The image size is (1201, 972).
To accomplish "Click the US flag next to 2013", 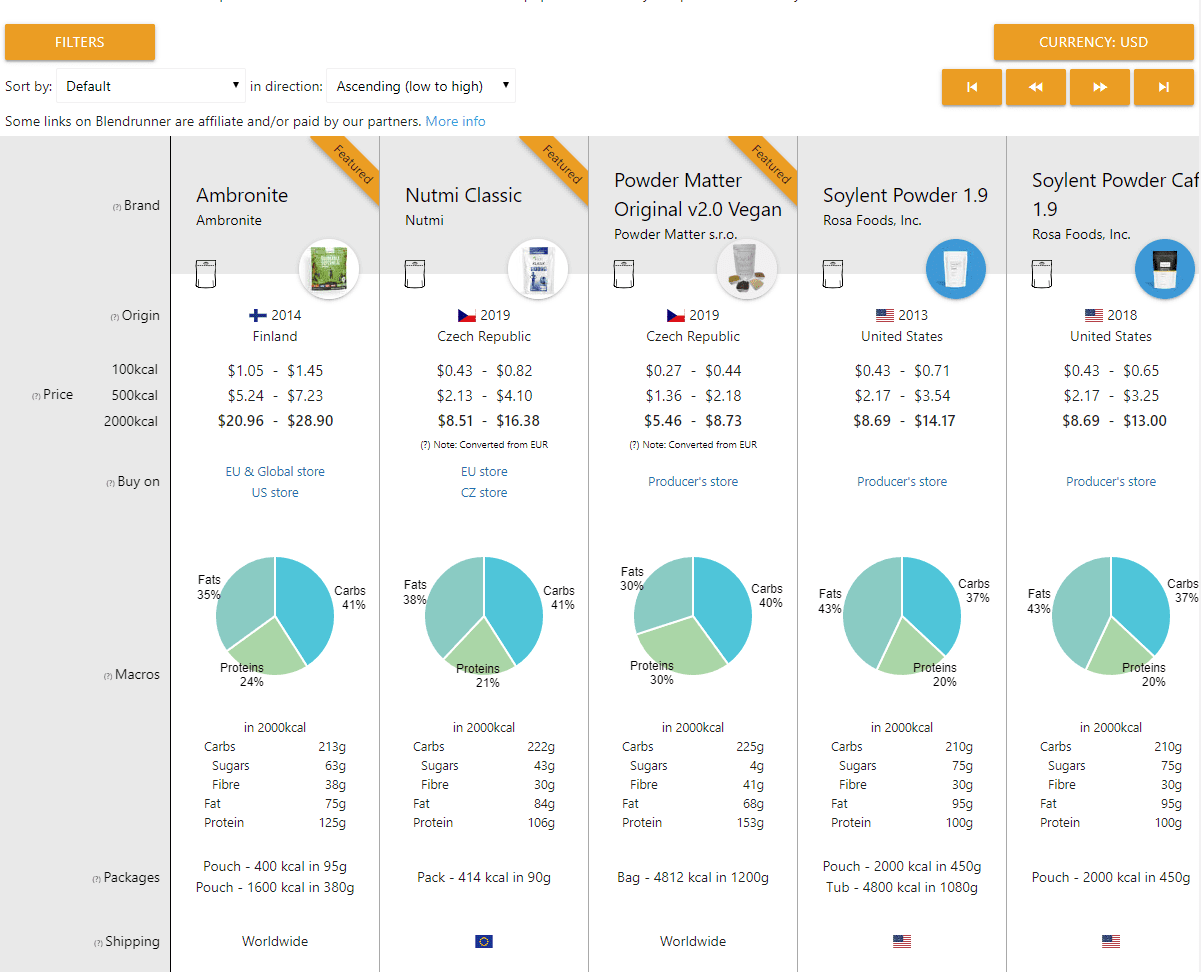I will 884,315.
